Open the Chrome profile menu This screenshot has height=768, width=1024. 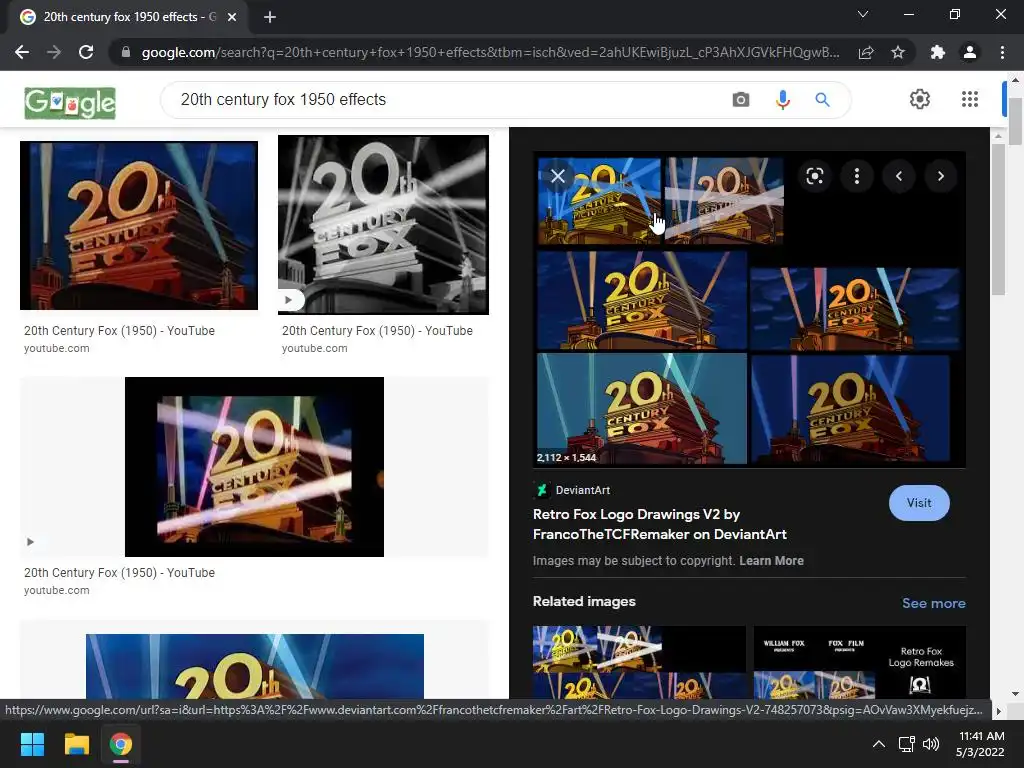coord(970,52)
